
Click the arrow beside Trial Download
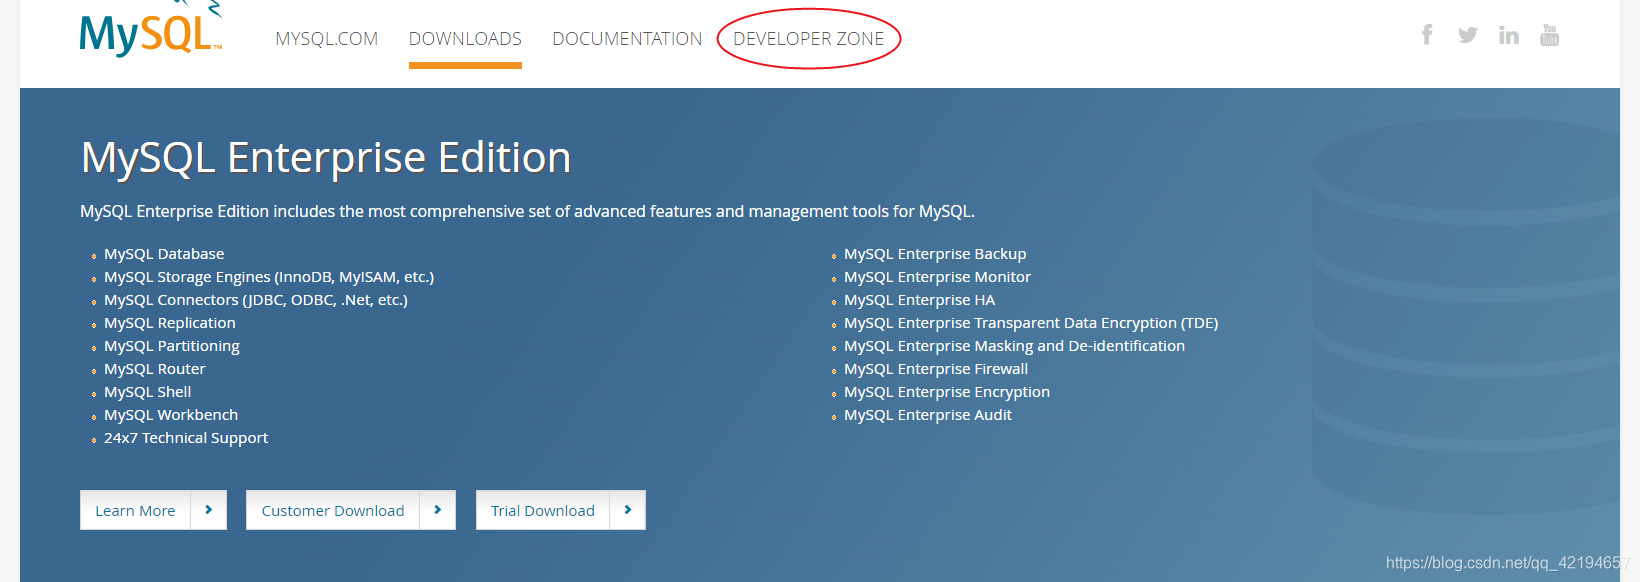[x=627, y=510]
